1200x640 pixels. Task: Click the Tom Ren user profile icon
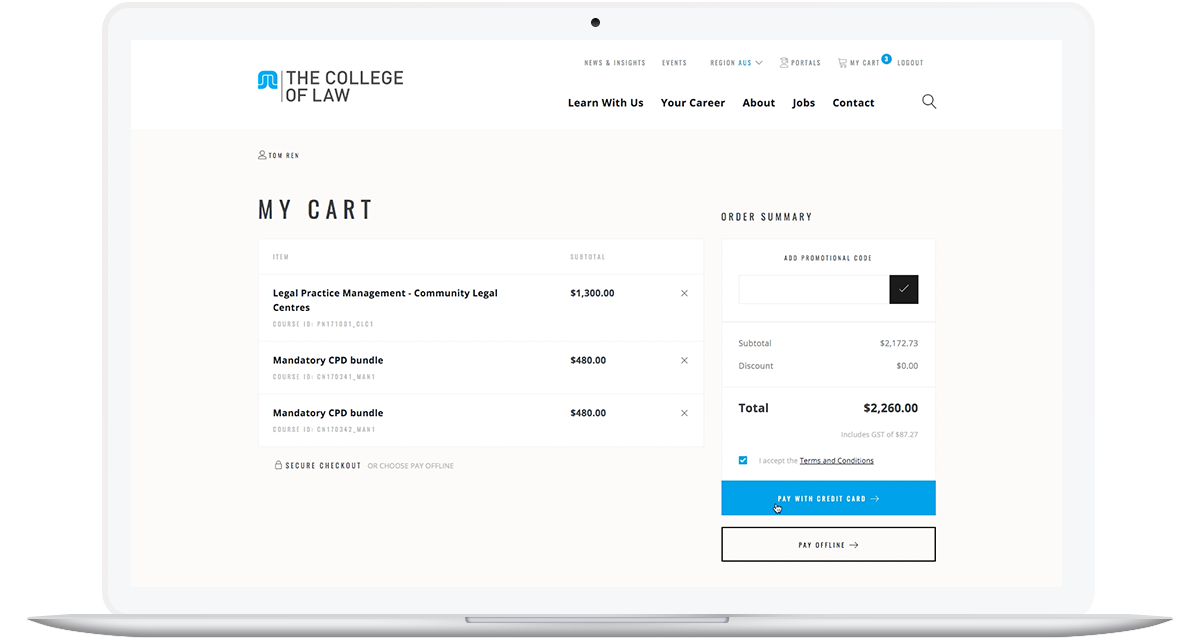click(260, 155)
